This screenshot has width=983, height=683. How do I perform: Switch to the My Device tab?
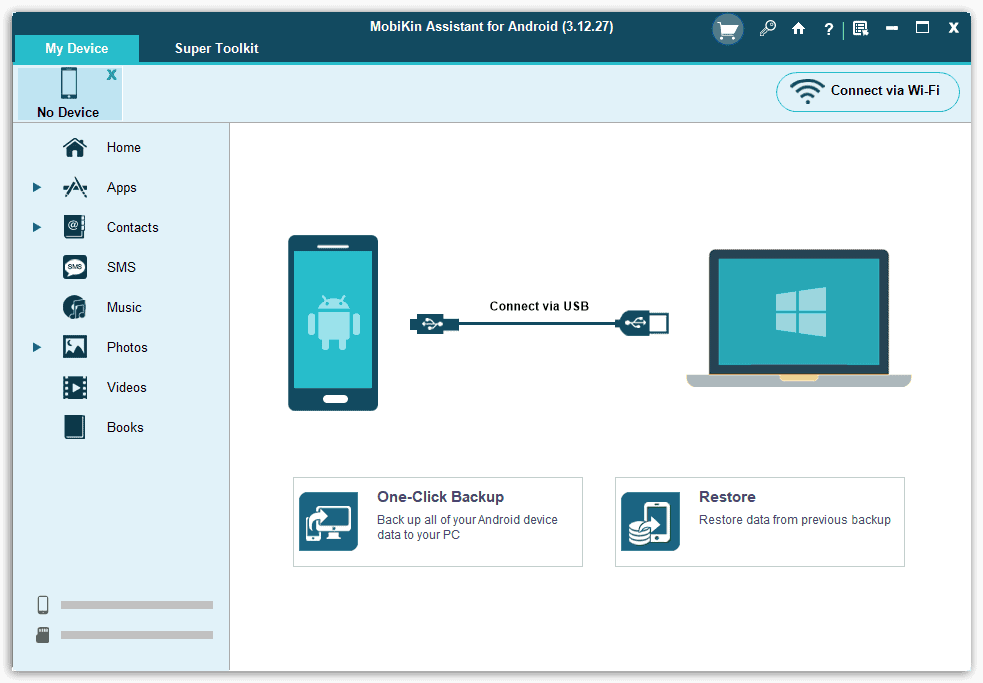pyautogui.click(x=76, y=48)
